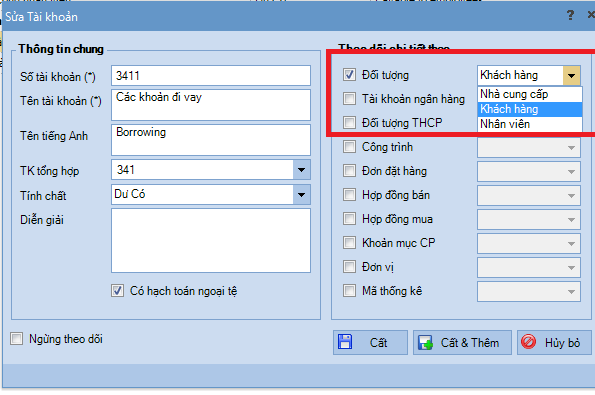This screenshot has width=595, height=395.
Task: Check the Ngừng theo dõi box
Action: (x=16, y=338)
